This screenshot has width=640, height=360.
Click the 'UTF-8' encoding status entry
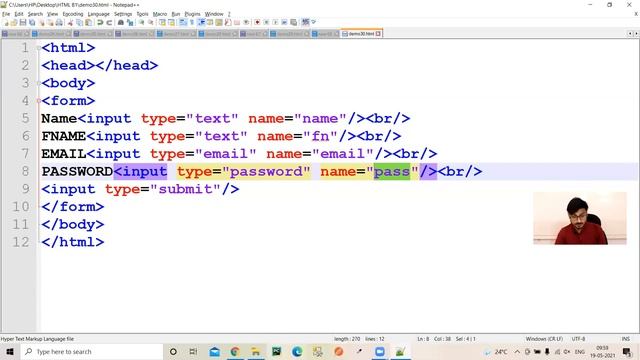coord(578,339)
